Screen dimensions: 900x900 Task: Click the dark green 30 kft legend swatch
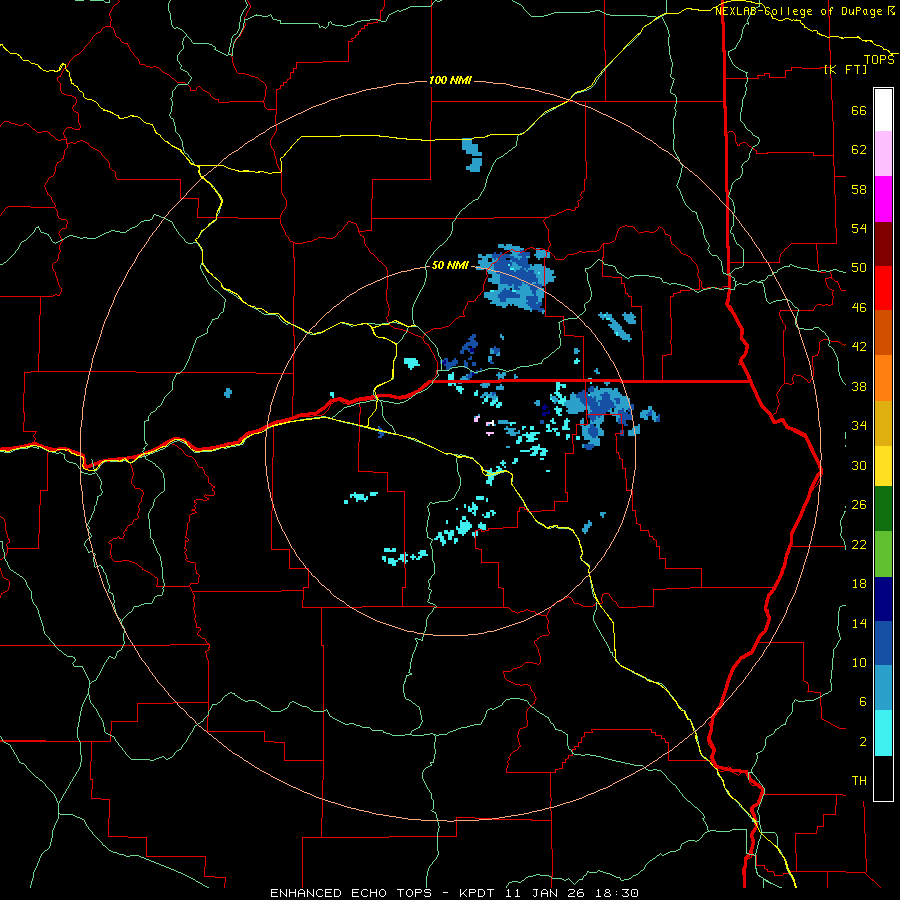click(883, 509)
